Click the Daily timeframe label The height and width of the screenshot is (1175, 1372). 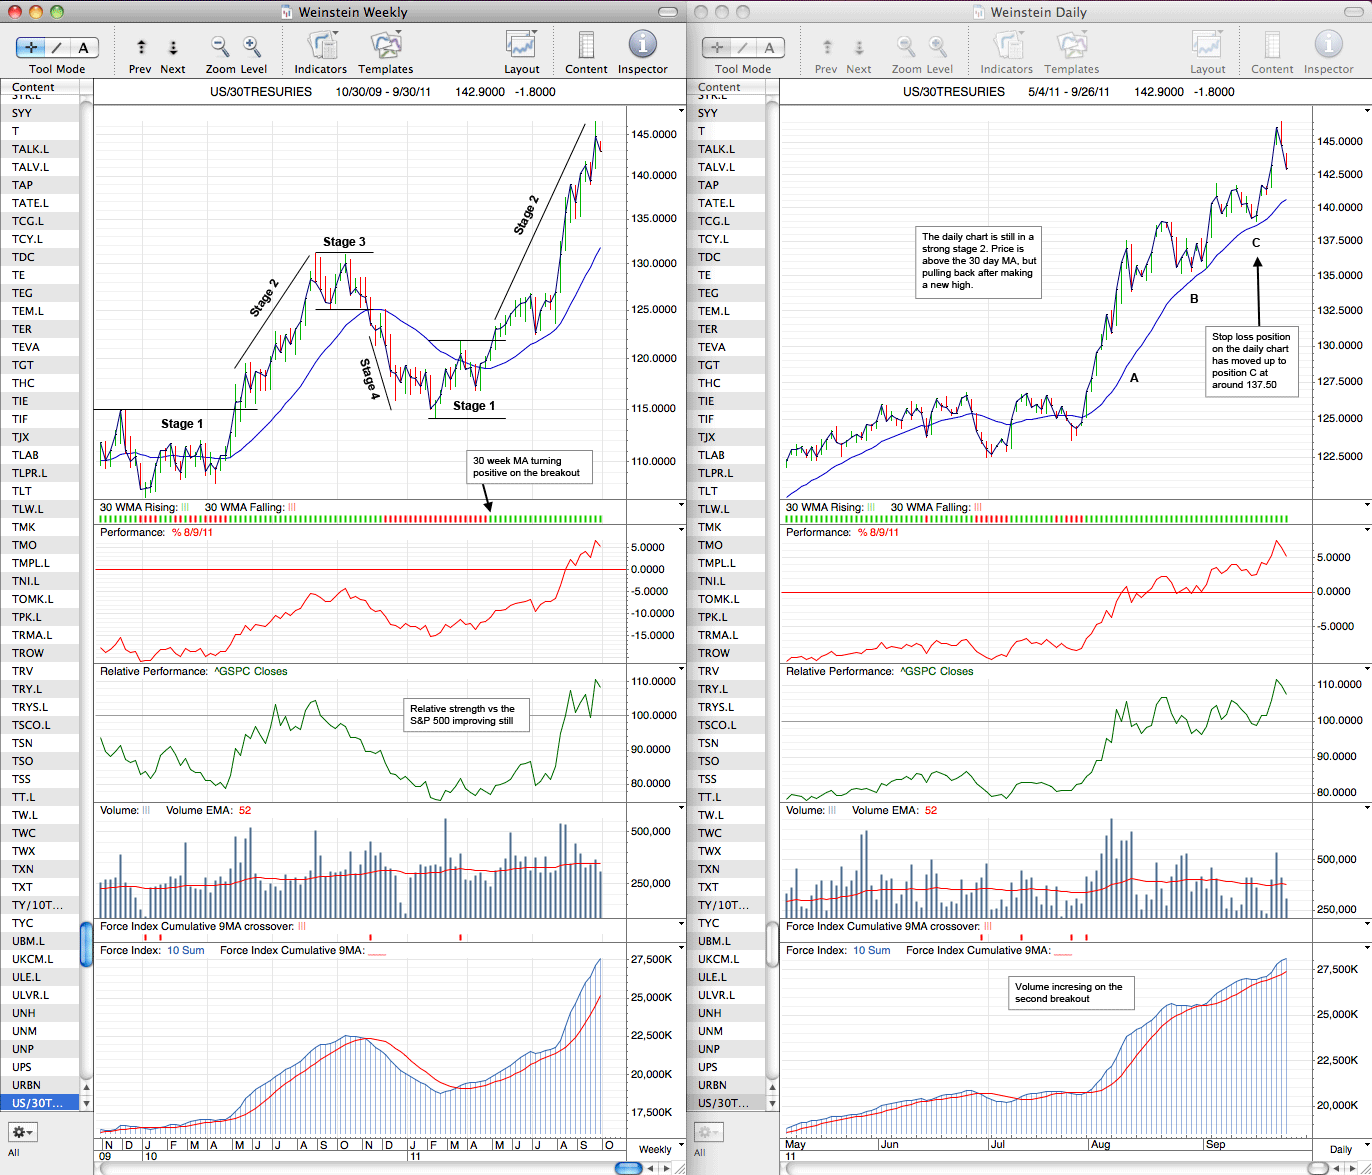(x=1340, y=1149)
